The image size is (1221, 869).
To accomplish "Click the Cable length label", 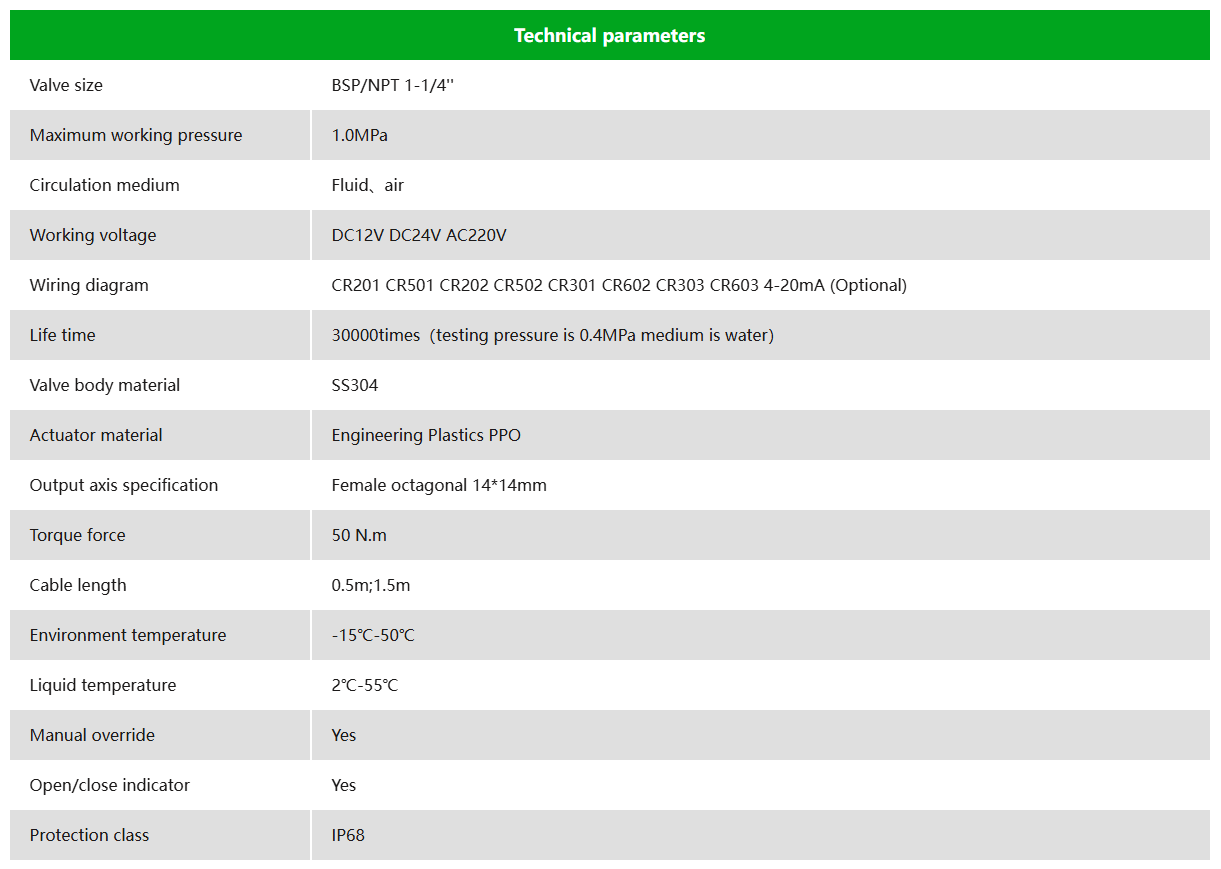I will pos(78,585).
